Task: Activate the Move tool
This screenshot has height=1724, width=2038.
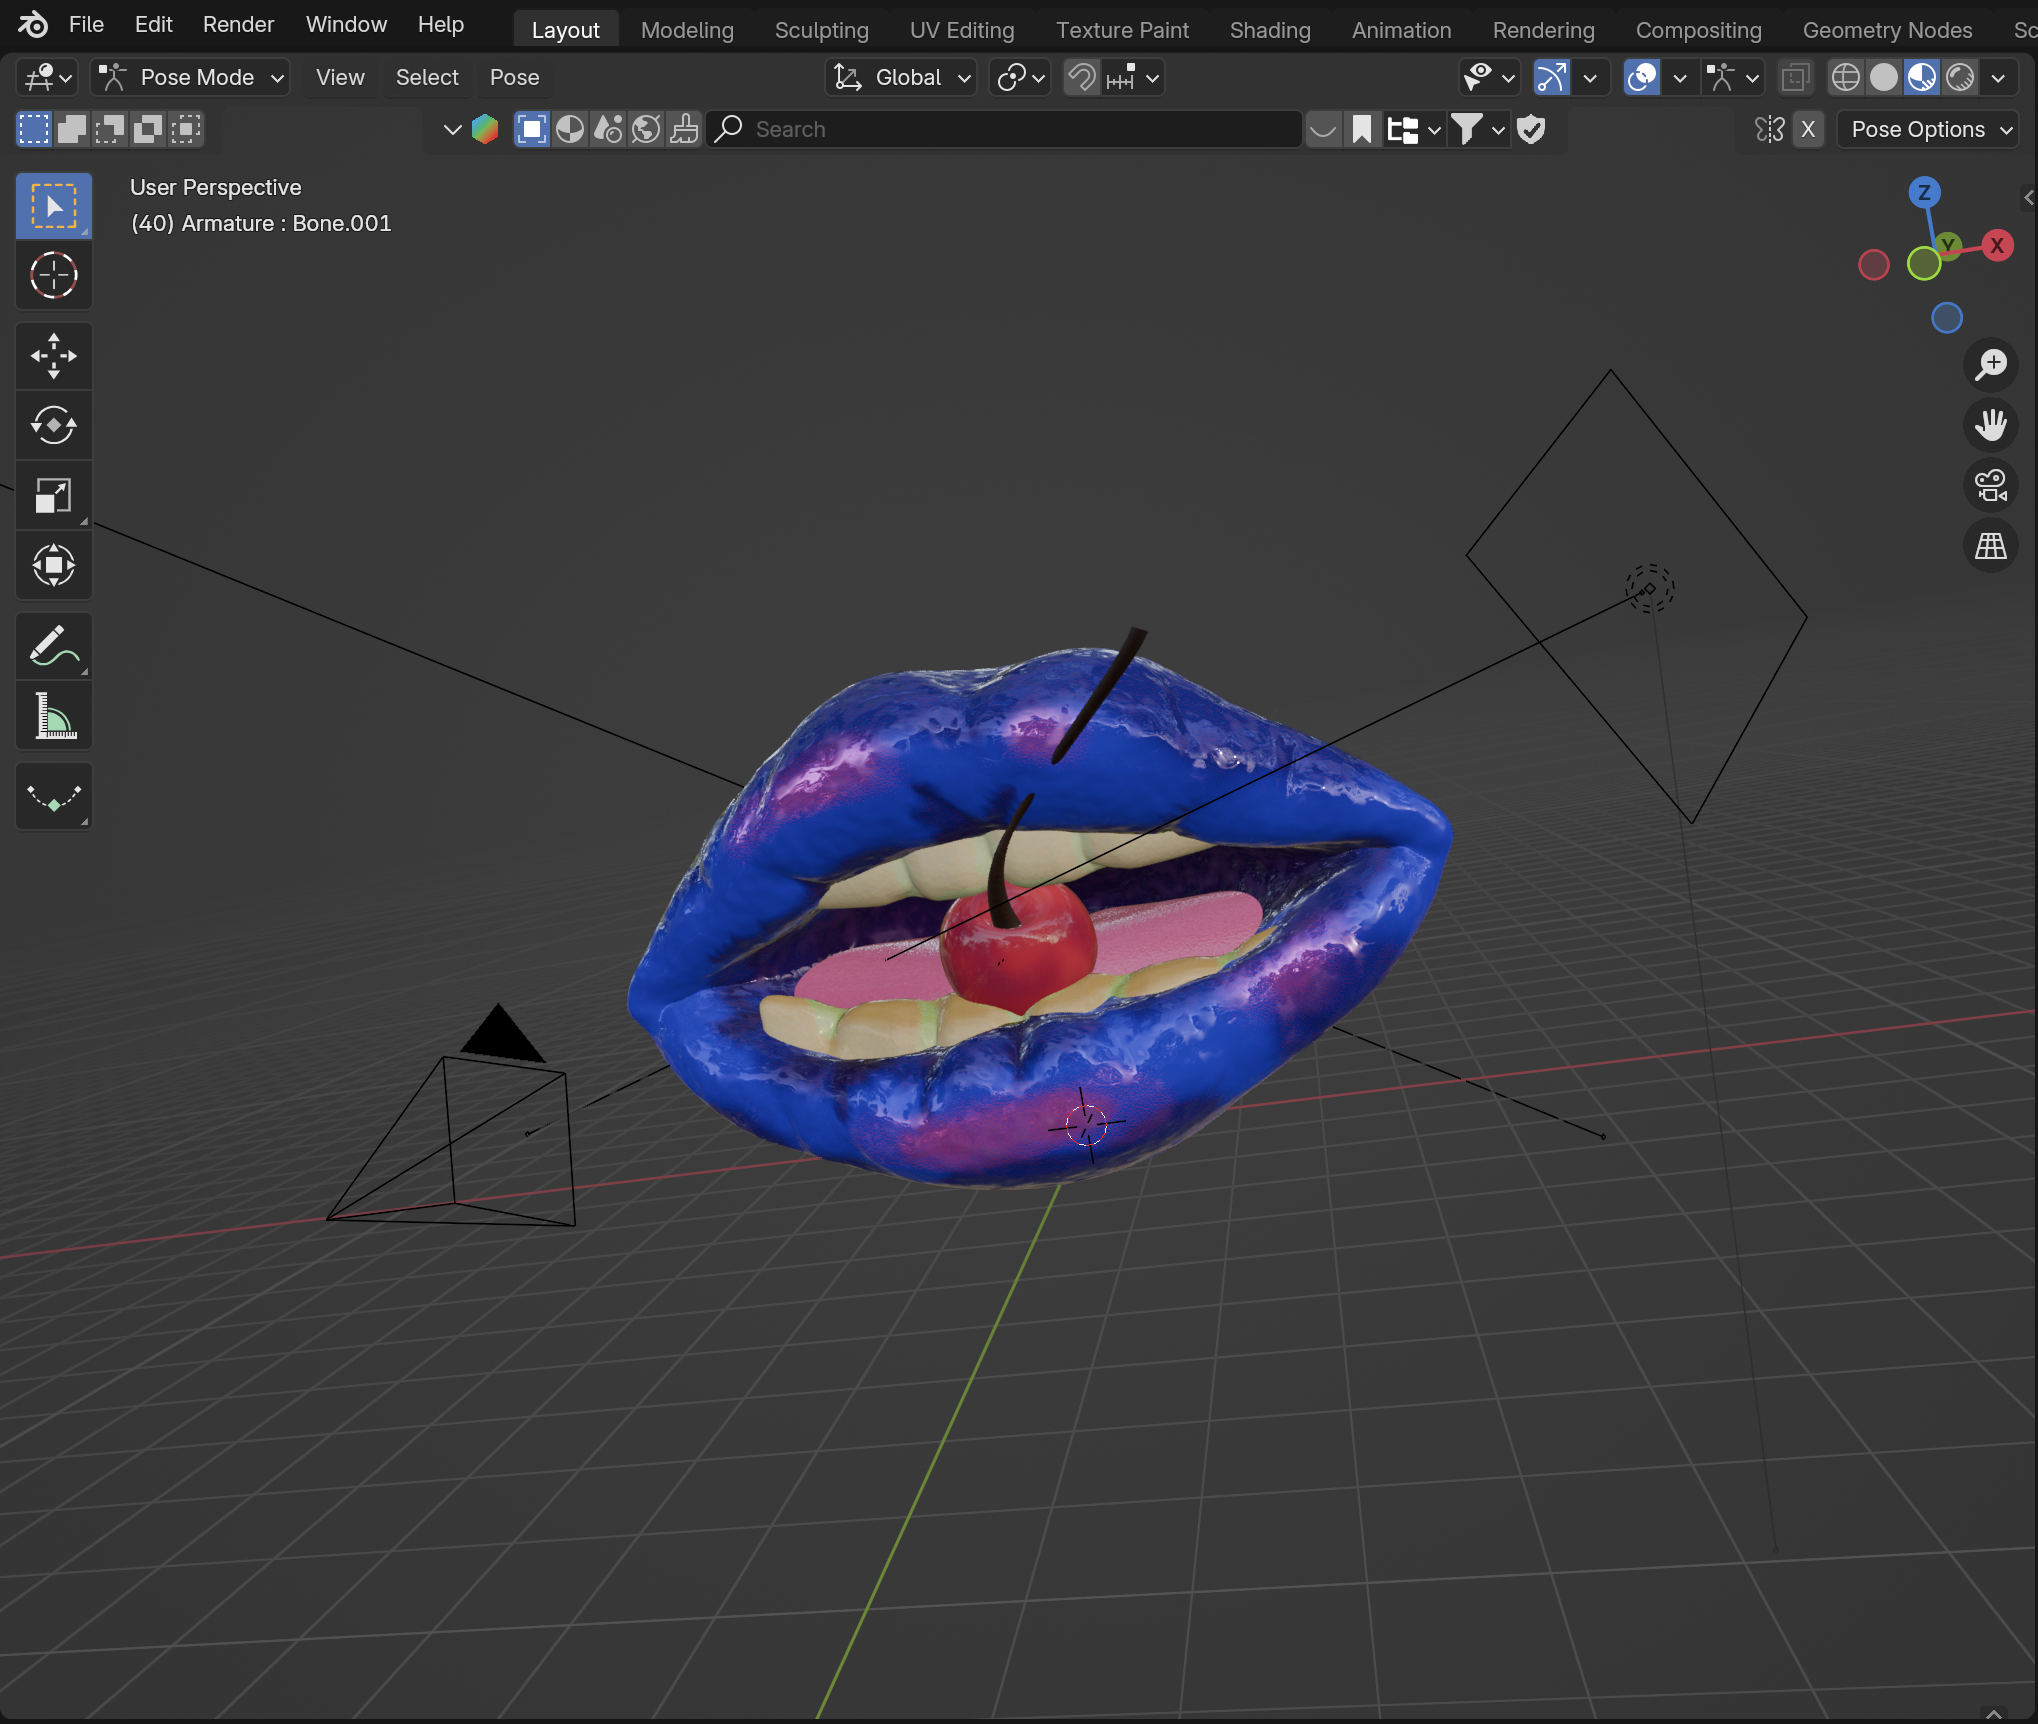Action: point(54,356)
